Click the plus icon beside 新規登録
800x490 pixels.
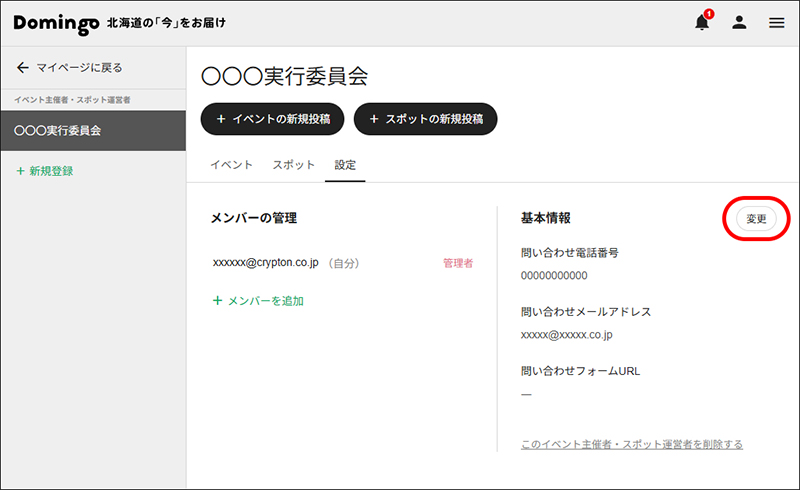[20, 171]
